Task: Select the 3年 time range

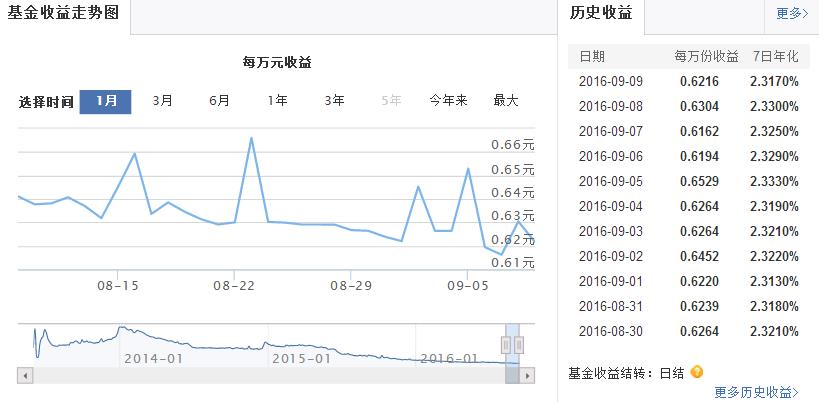Action: 334,101
